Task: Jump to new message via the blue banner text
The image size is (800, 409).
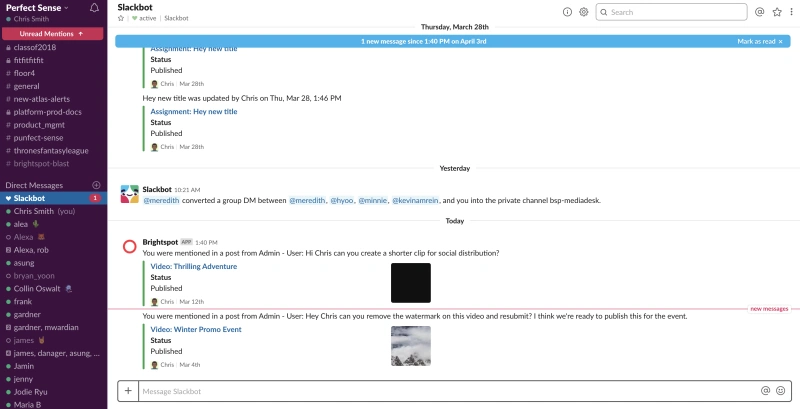Action: click(x=423, y=41)
